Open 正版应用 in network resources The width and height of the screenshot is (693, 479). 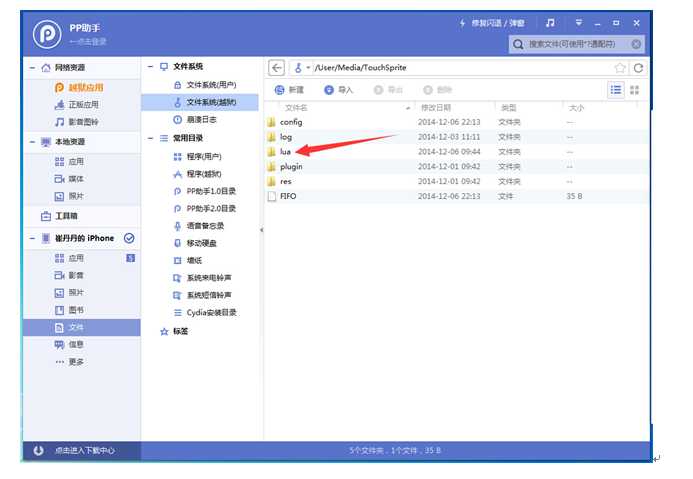(x=77, y=105)
